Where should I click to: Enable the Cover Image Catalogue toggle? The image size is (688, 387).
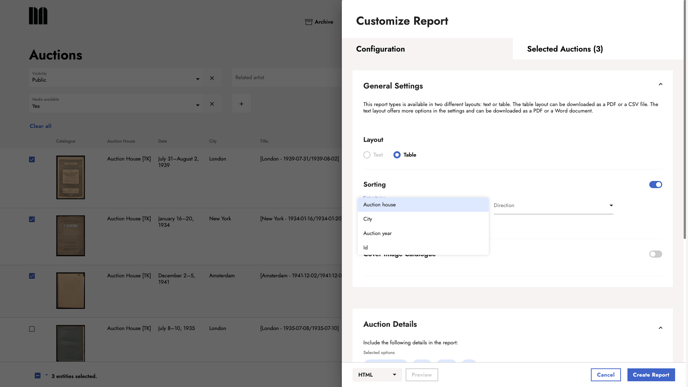tap(656, 254)
